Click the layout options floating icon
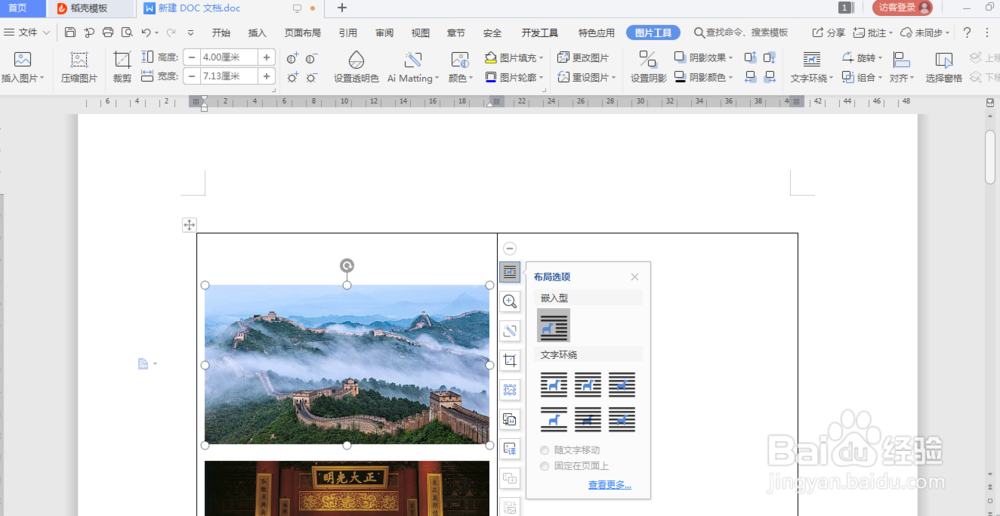Image resolution: width=1000 pixels, height=516 pixels. click(x=510, y=272)
